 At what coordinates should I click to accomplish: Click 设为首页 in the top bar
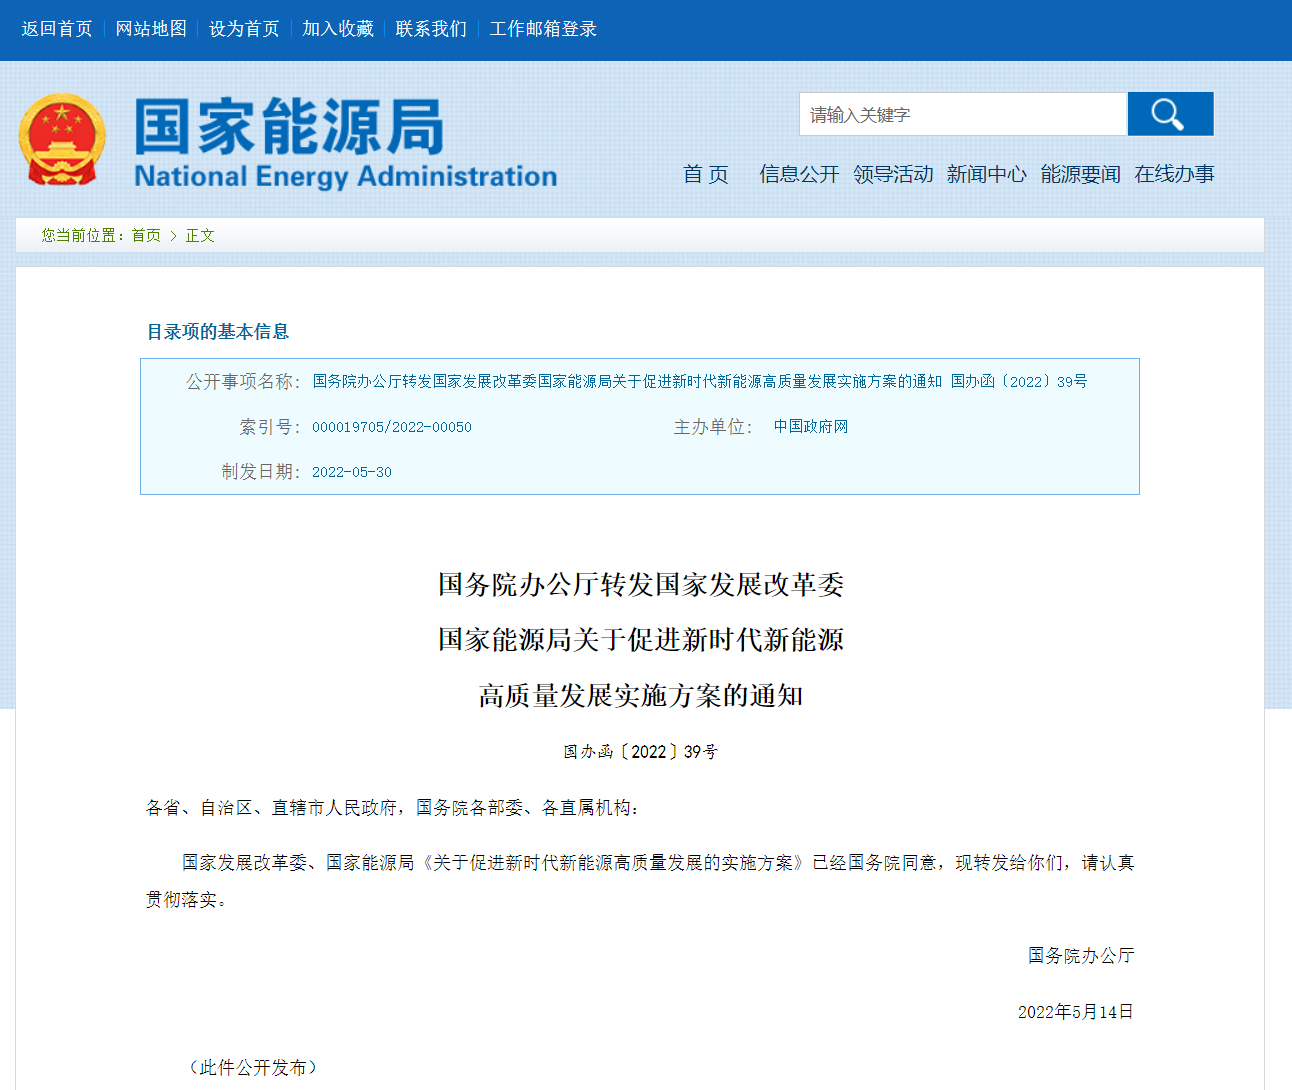coord(244,29)
